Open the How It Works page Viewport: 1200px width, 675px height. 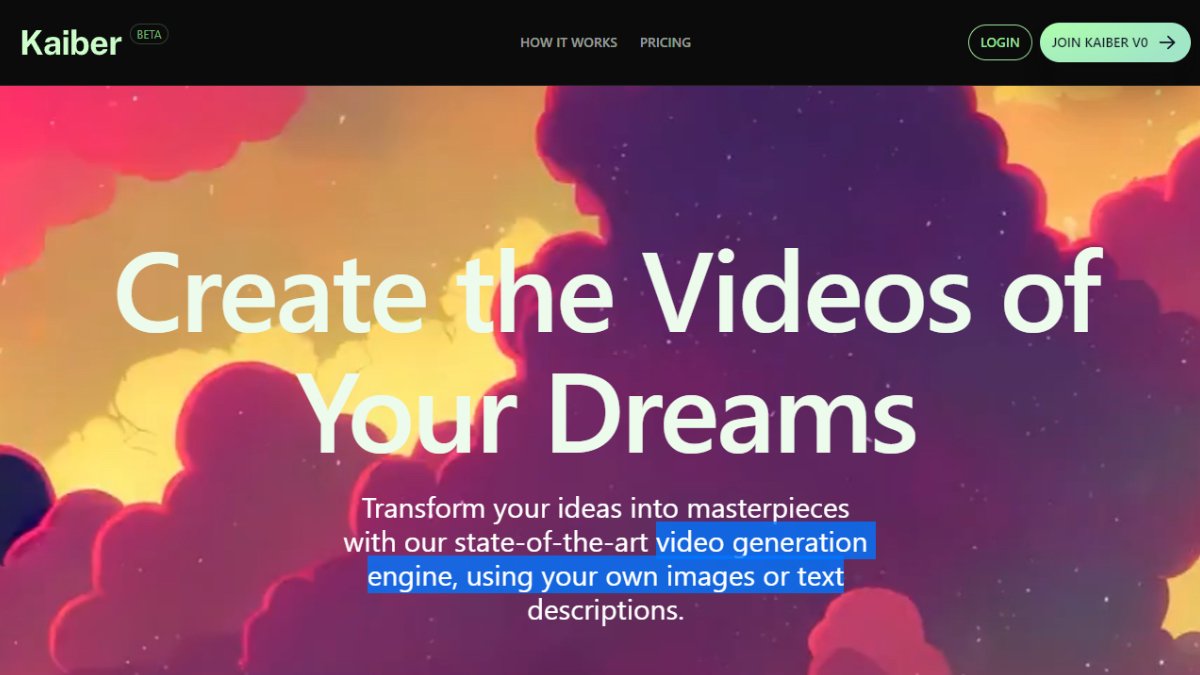[x=568, y=43]
